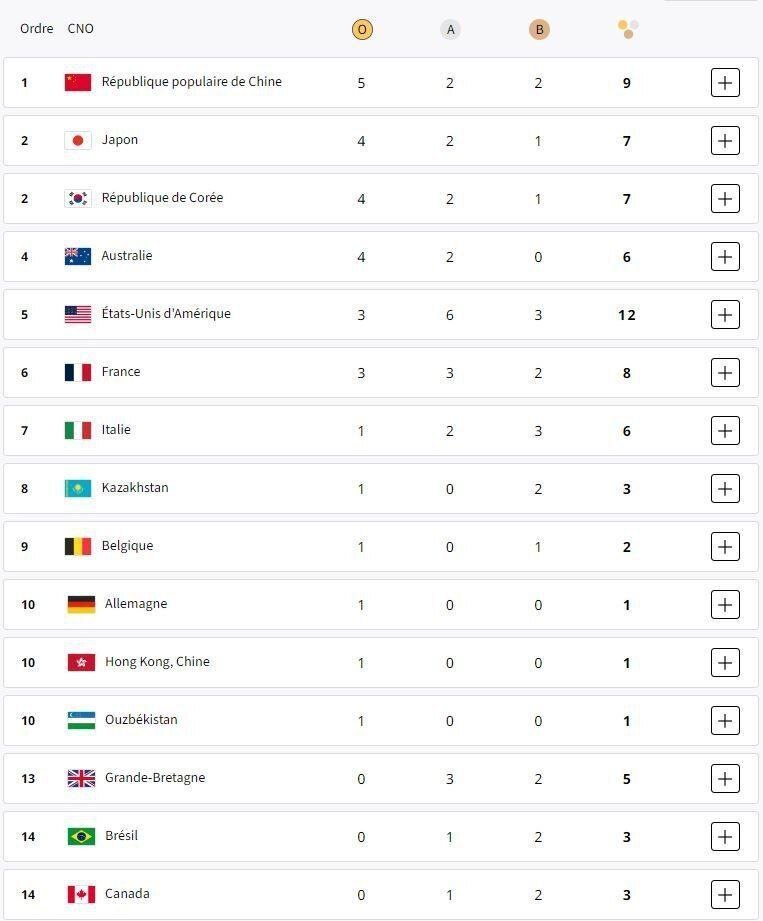
Task: Click the Belgique total medals value
Action: [627, 547]
